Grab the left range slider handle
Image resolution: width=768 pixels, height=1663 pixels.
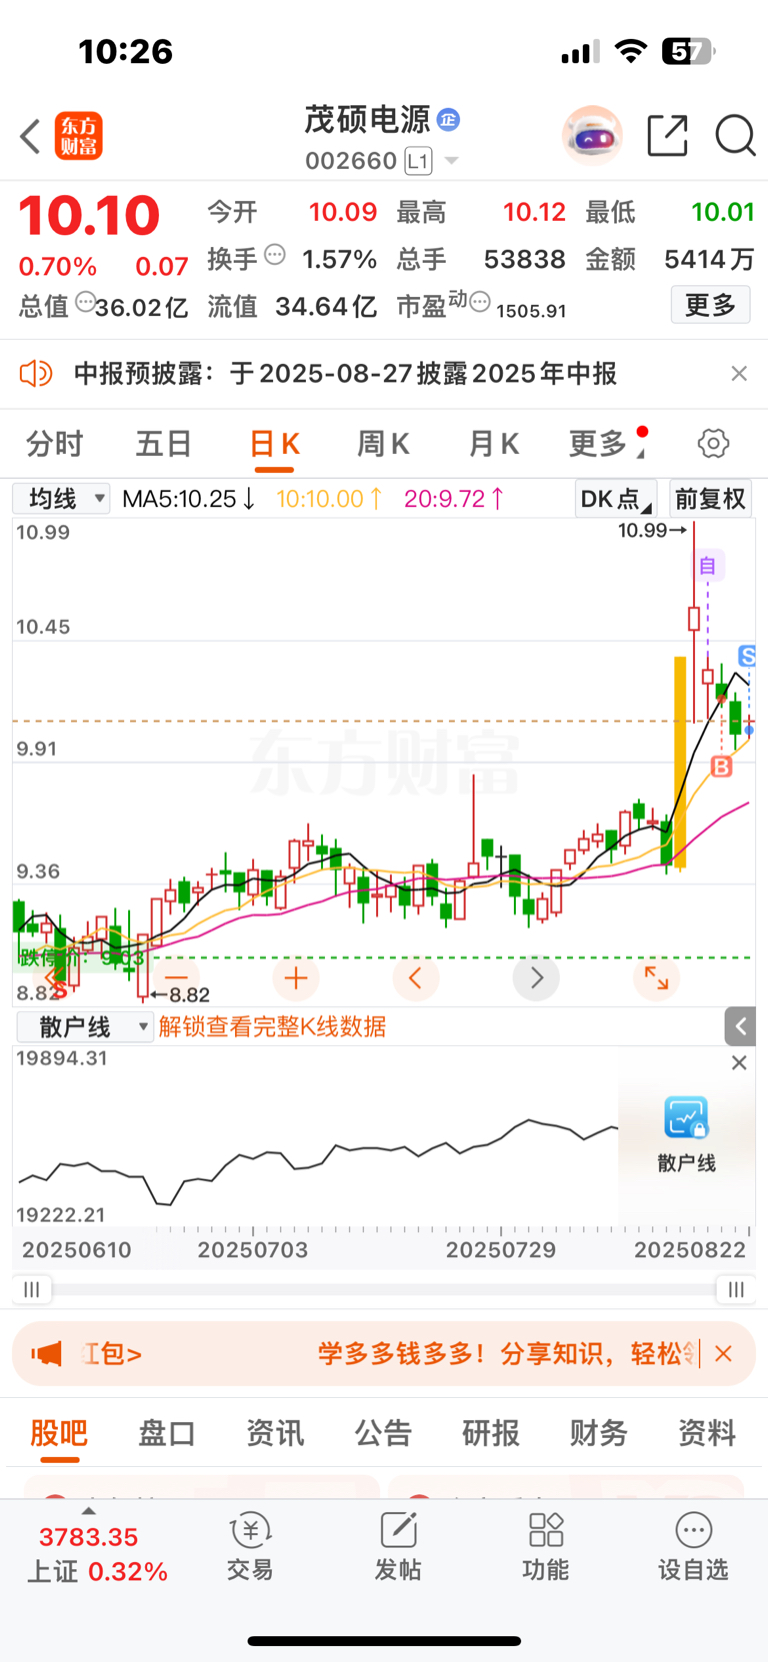pos(32,1290)
